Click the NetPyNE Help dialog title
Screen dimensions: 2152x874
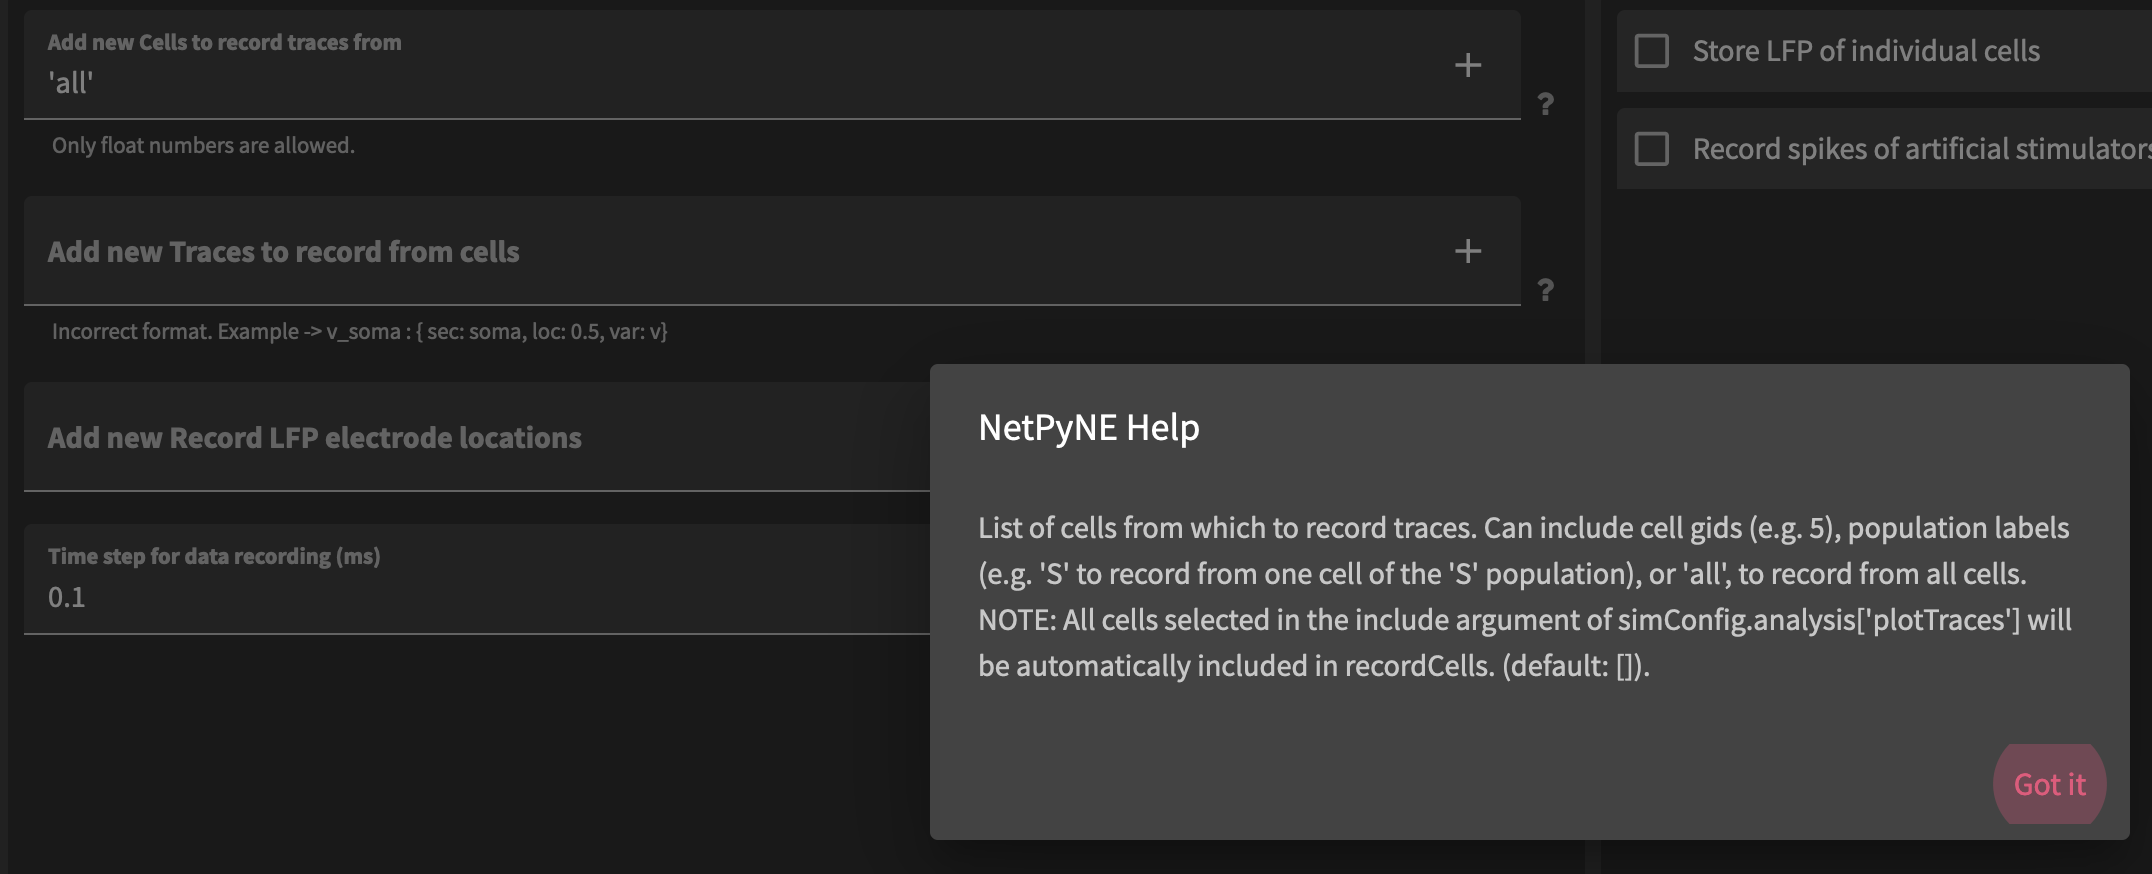point(1088,427)
